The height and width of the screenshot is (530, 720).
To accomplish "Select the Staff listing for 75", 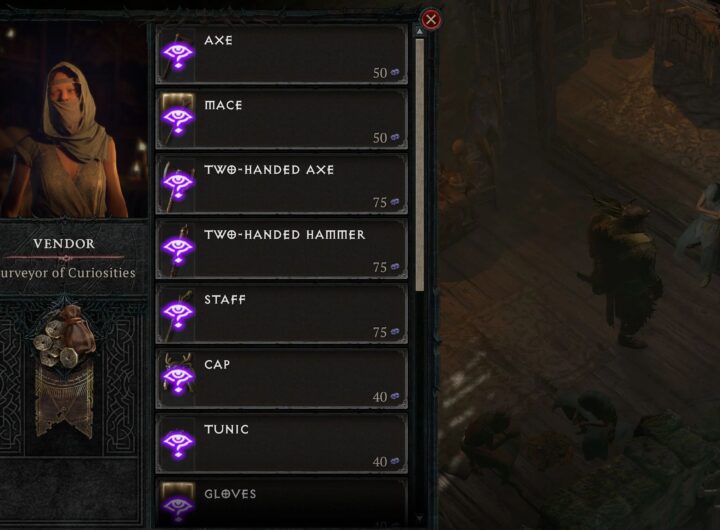I will click(281, 314).
